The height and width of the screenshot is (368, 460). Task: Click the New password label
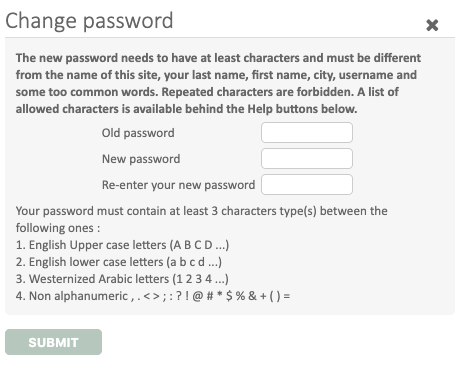pyautogui.click(x=141, y=159)
